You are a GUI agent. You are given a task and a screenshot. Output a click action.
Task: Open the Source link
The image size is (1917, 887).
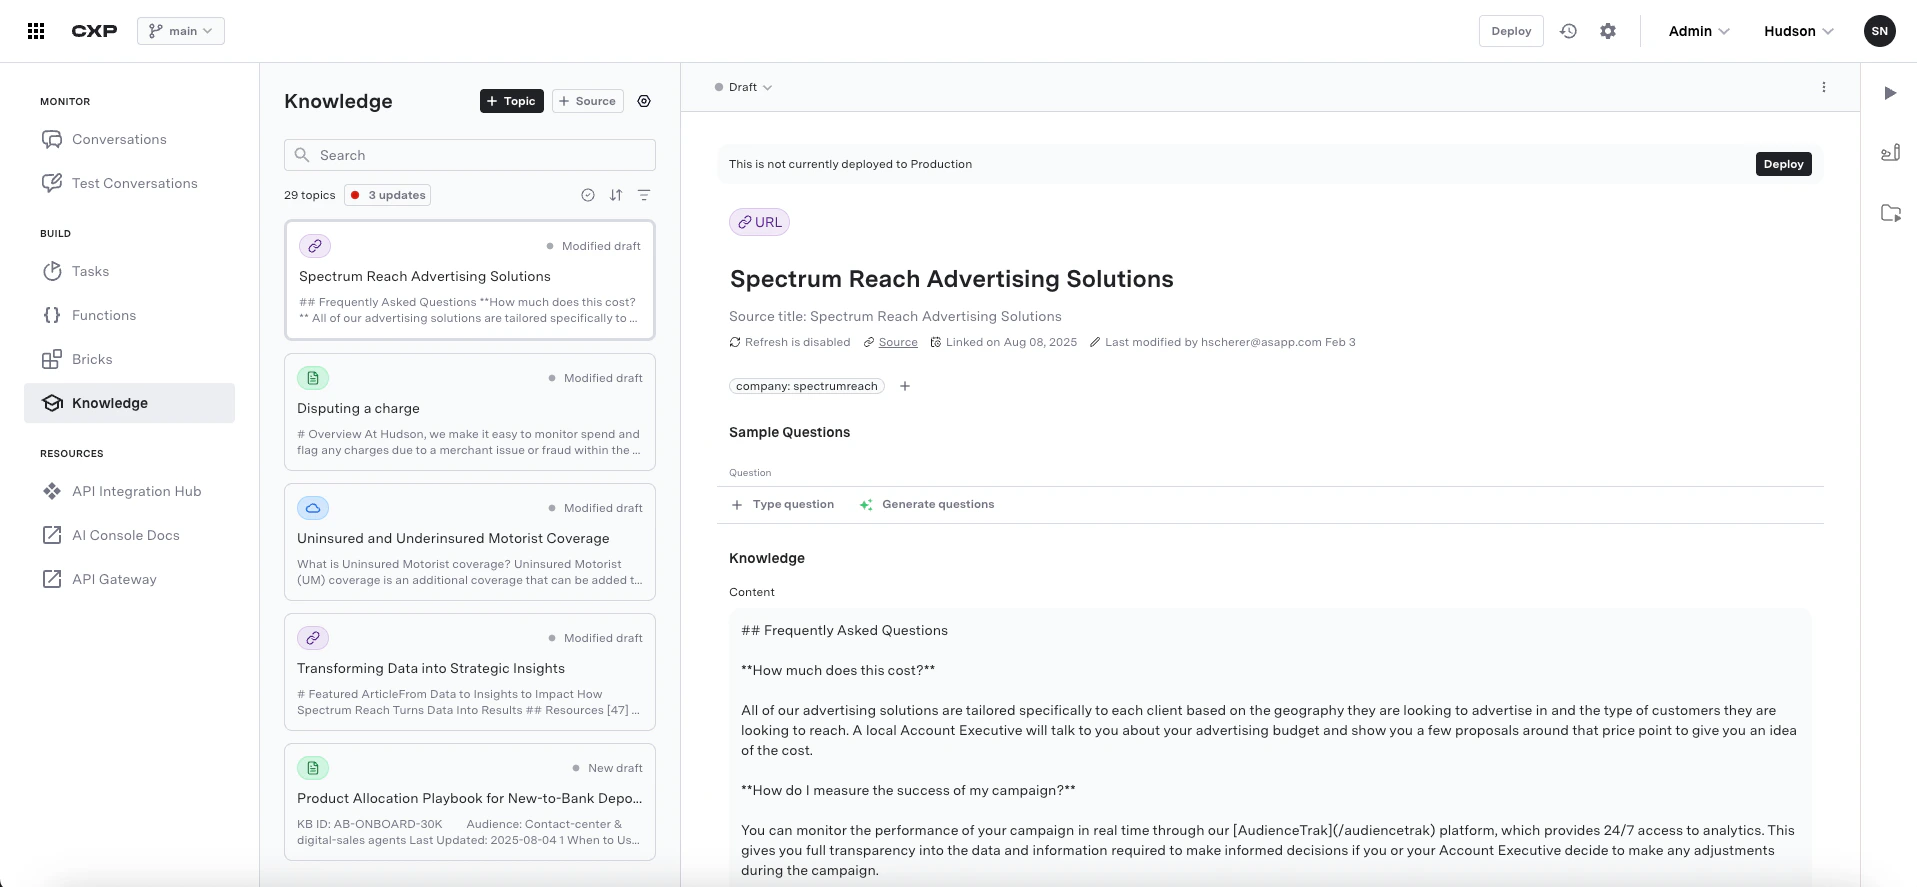(x=898, y=342)
